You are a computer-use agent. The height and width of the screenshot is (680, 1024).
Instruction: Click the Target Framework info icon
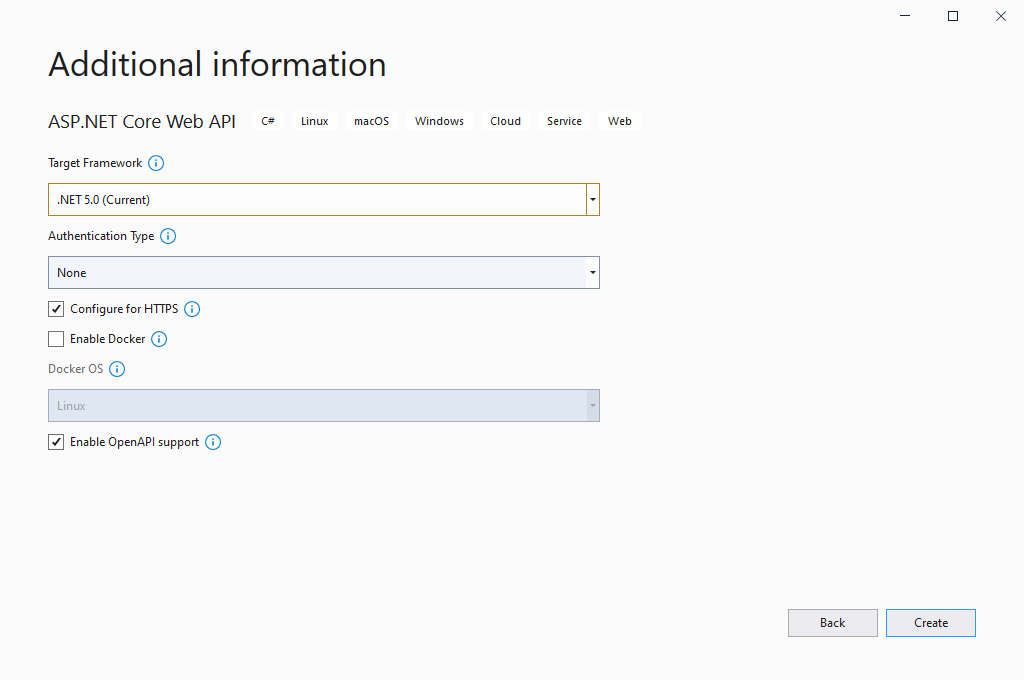pos(156,163)
